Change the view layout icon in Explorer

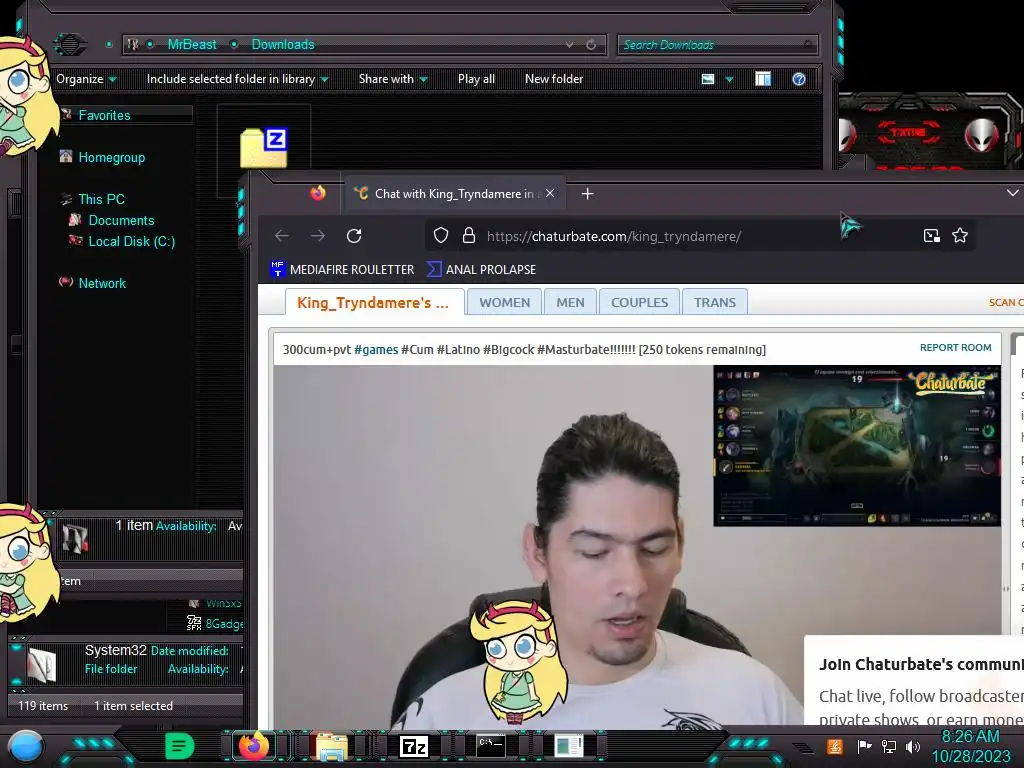[708, 79]
